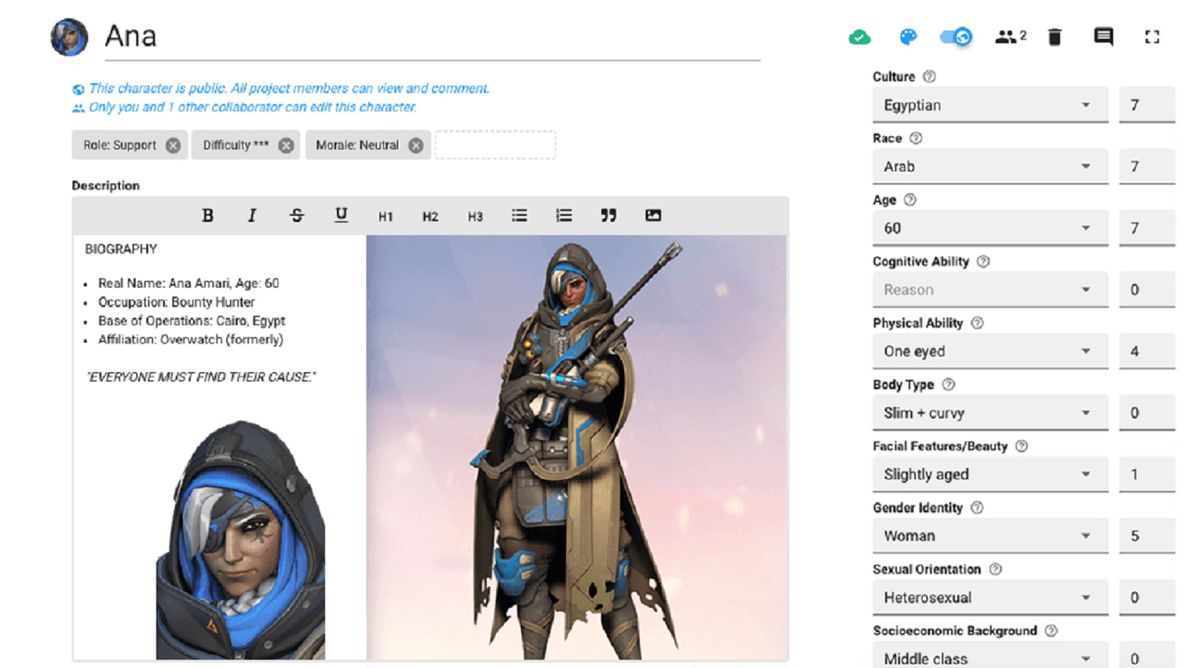Delete this character via the trash icon
Viewport: 1200px width, 668px height.
(x=1054, y=36)
